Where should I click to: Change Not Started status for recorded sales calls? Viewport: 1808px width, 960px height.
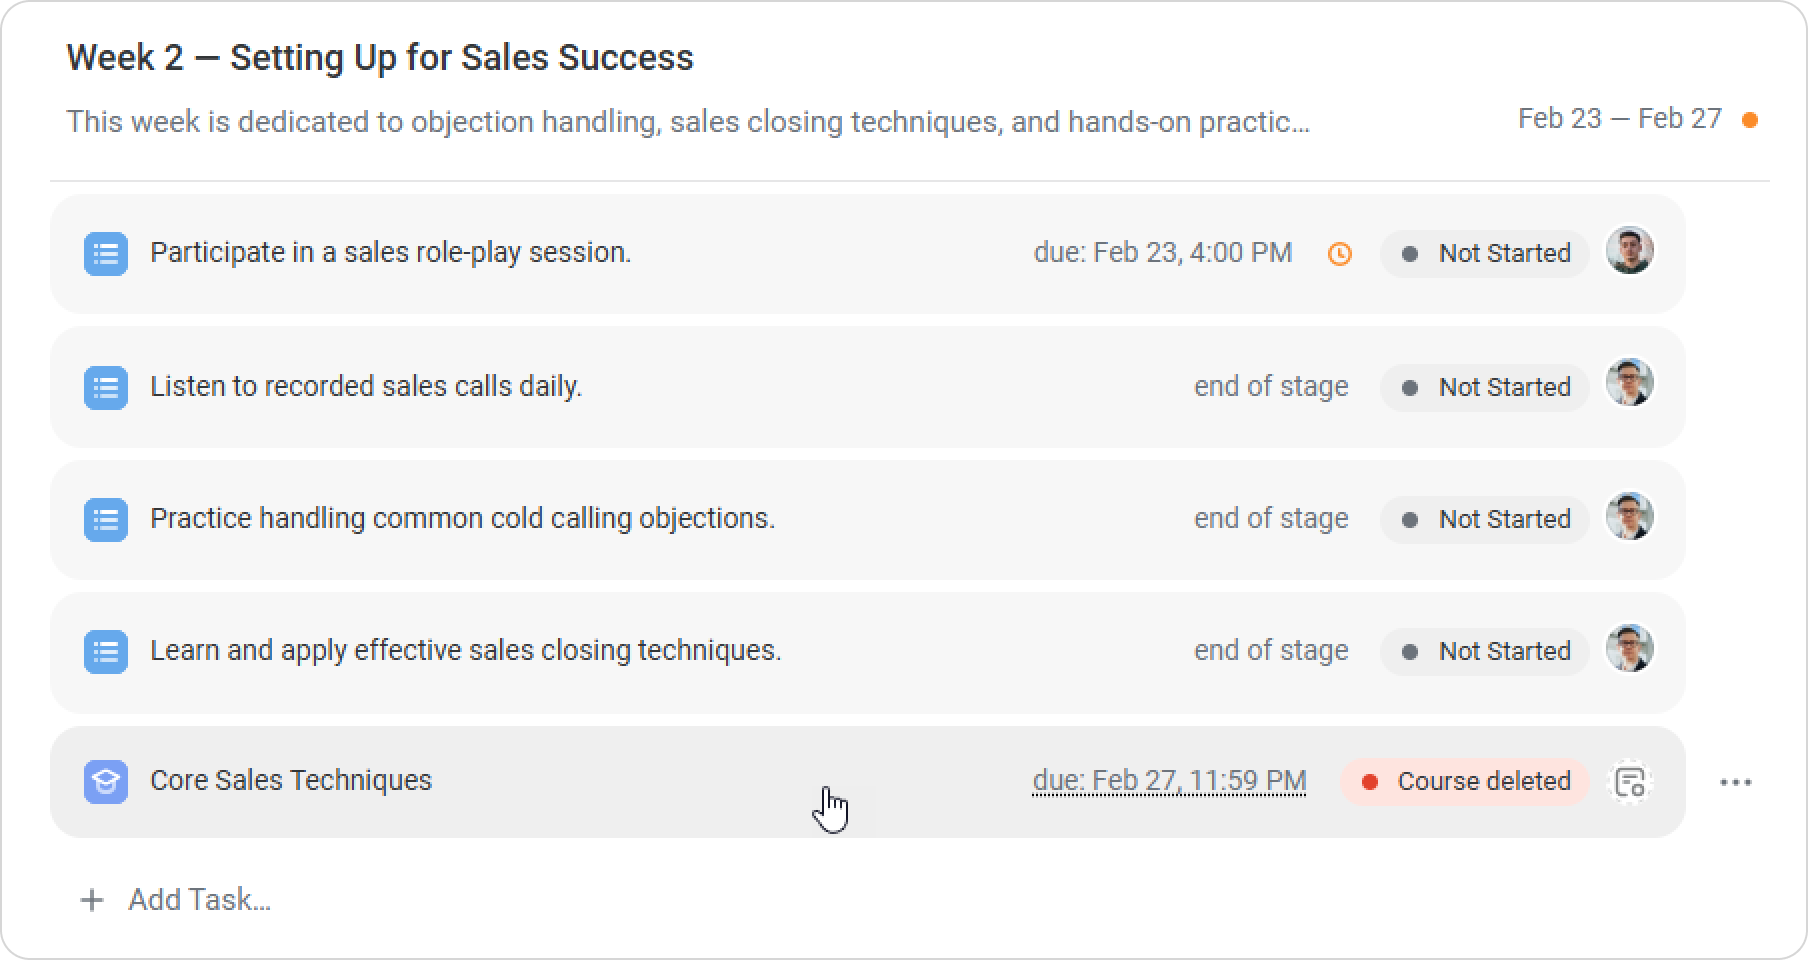point(1485,387)
